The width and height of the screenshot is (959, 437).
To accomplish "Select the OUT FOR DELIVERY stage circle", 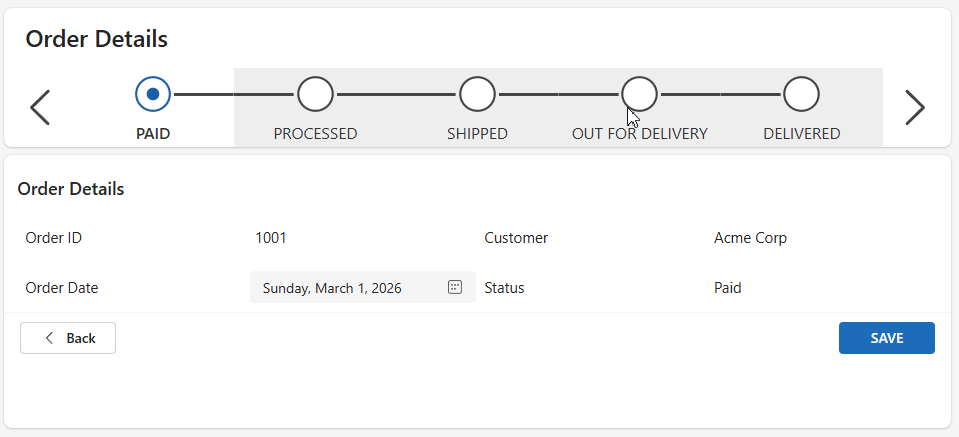I will tap(639, 94).
